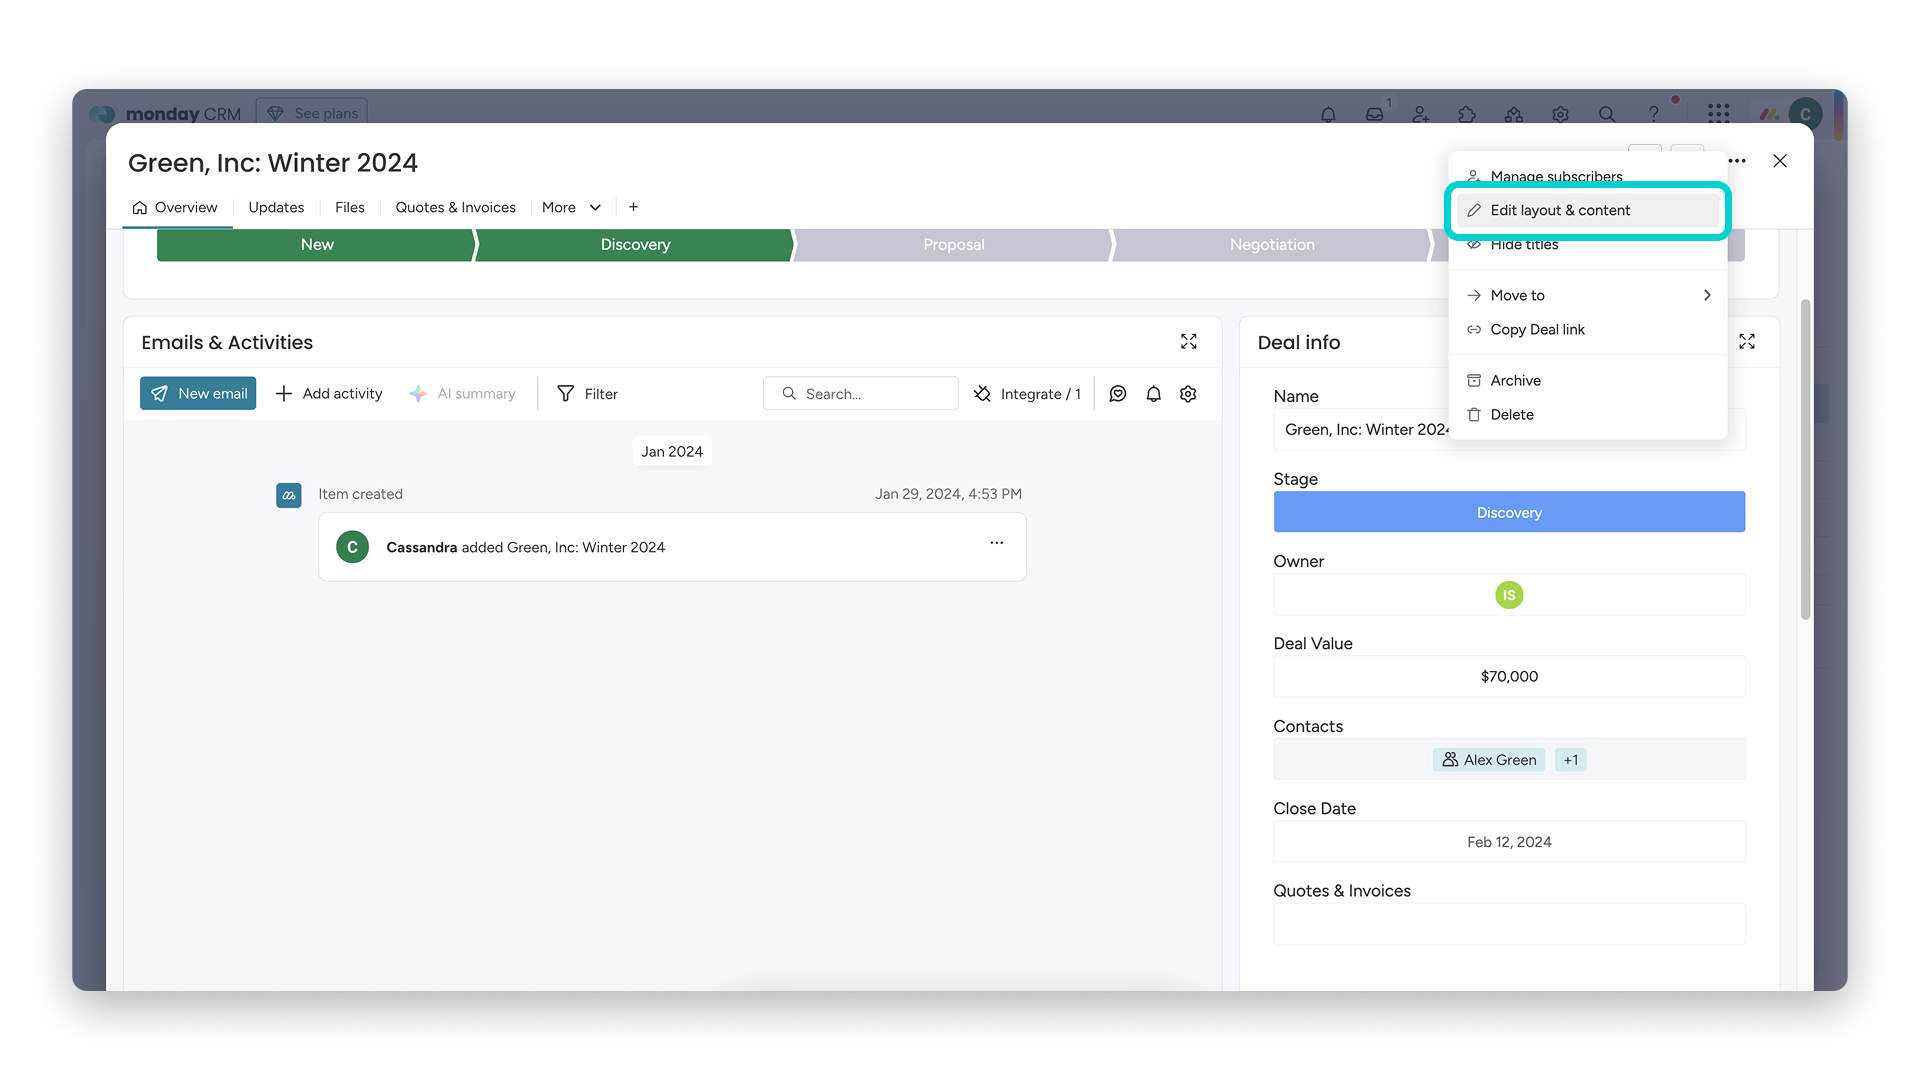Screen dimensions: 1920x1080
Task: Open the apps puzzle icon
Action: click(x=1467, y=114)
